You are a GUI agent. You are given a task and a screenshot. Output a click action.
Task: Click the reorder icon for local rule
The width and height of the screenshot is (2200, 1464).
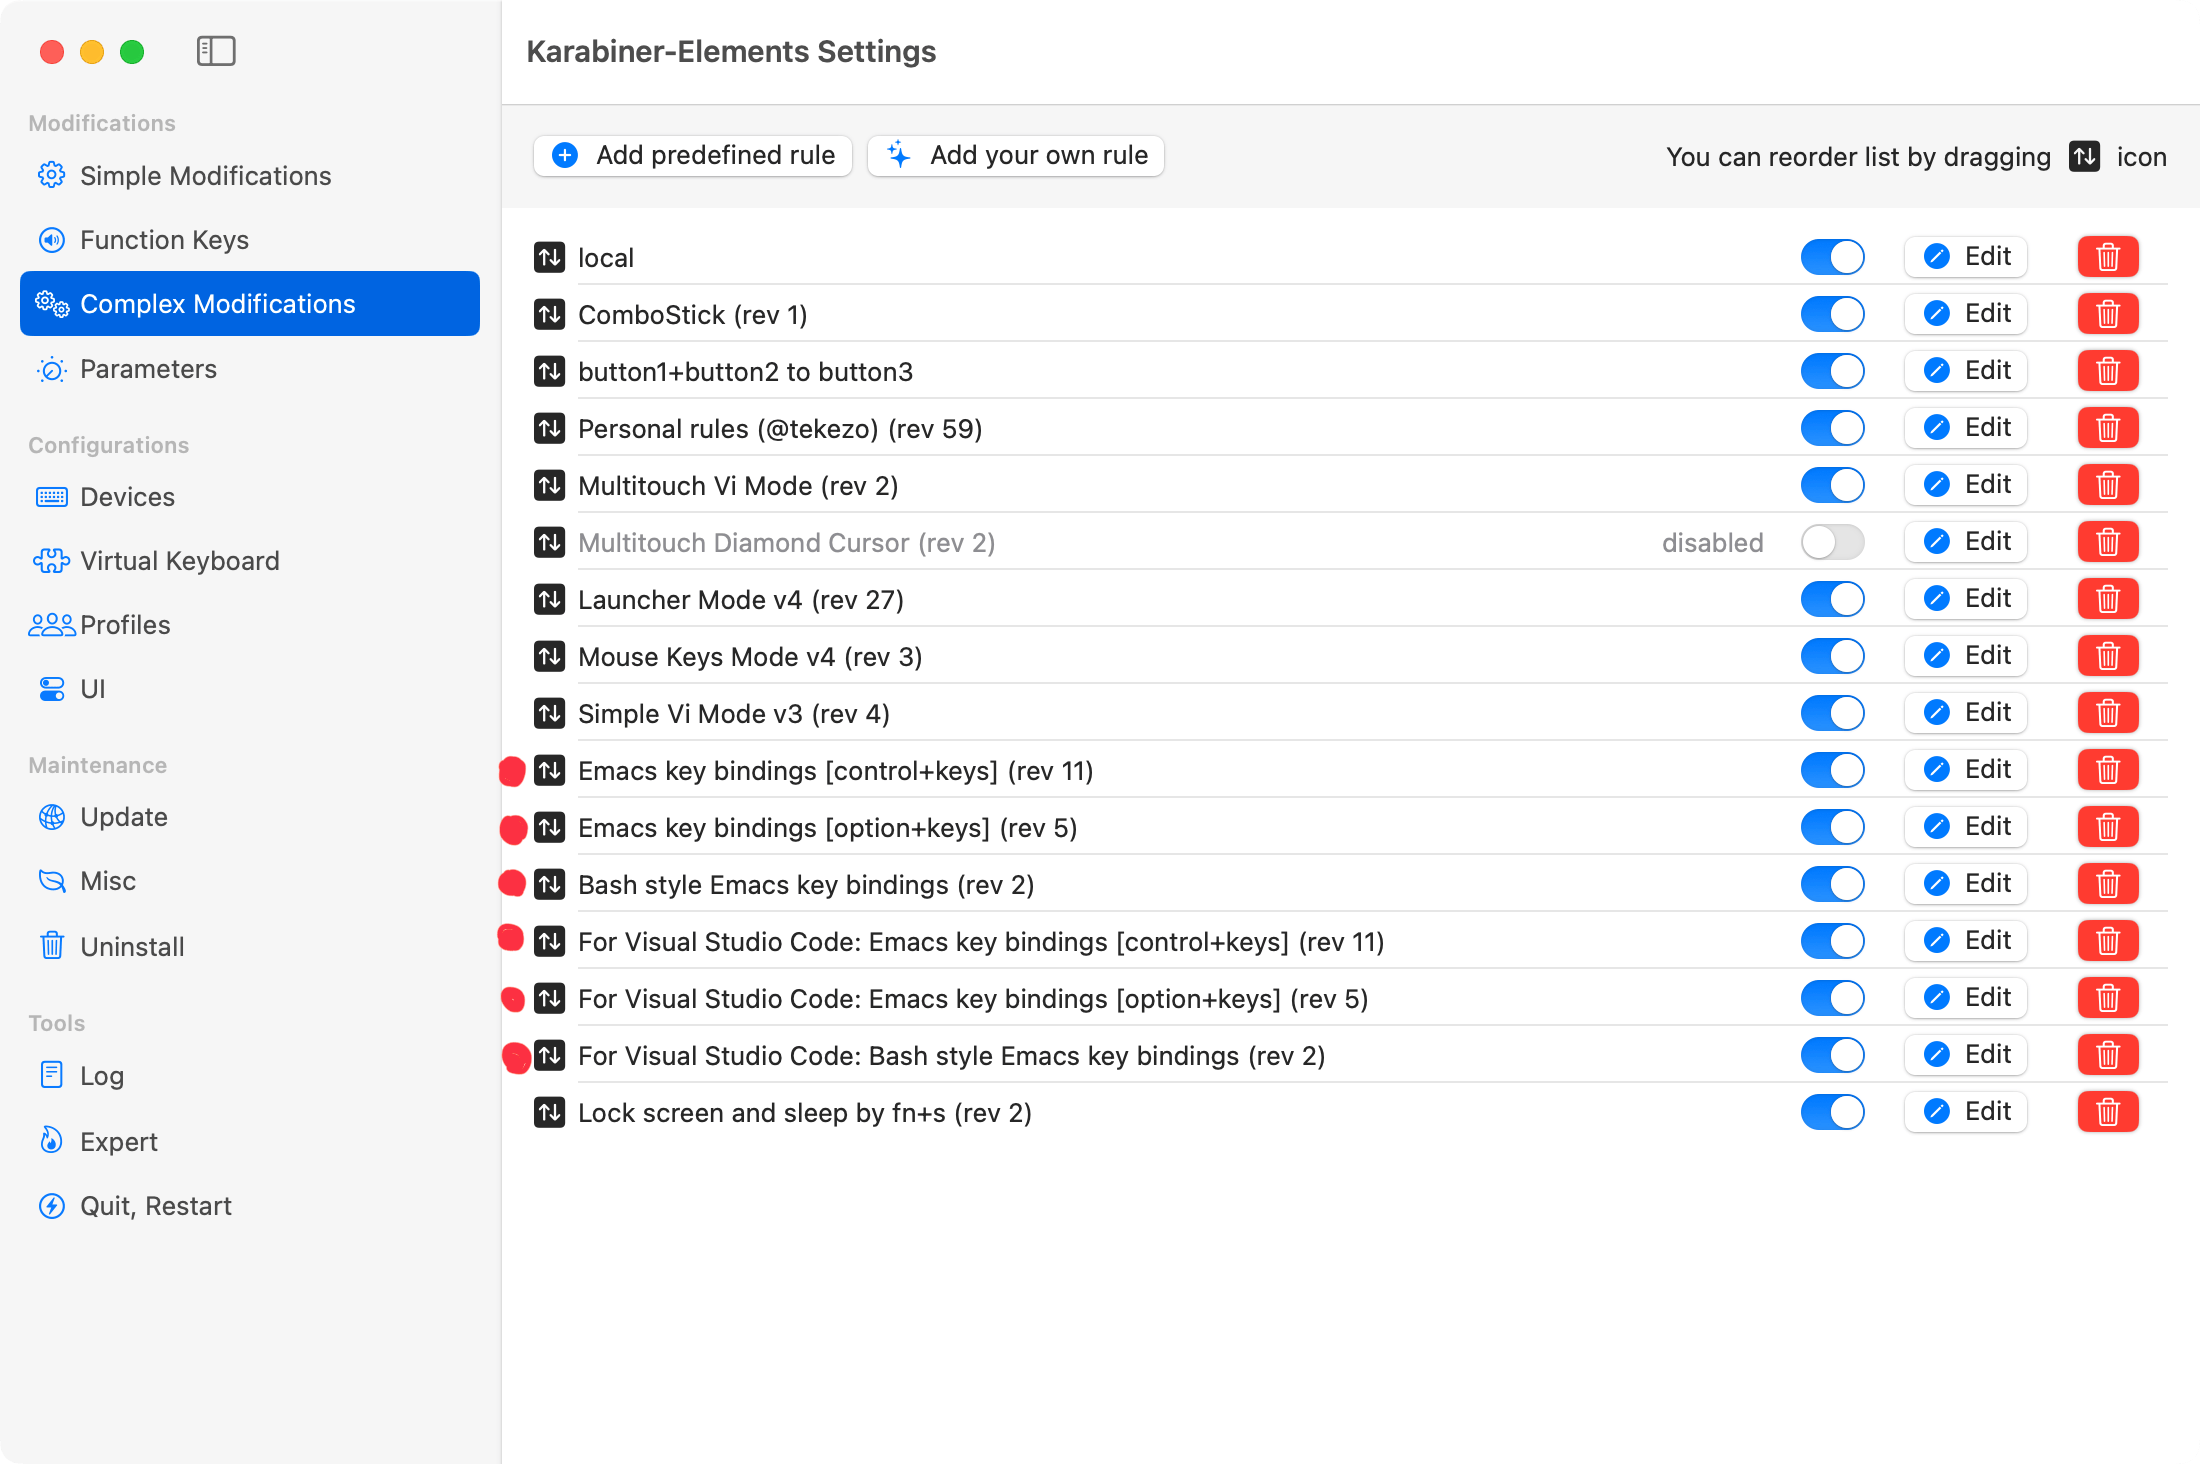[549, 257]
